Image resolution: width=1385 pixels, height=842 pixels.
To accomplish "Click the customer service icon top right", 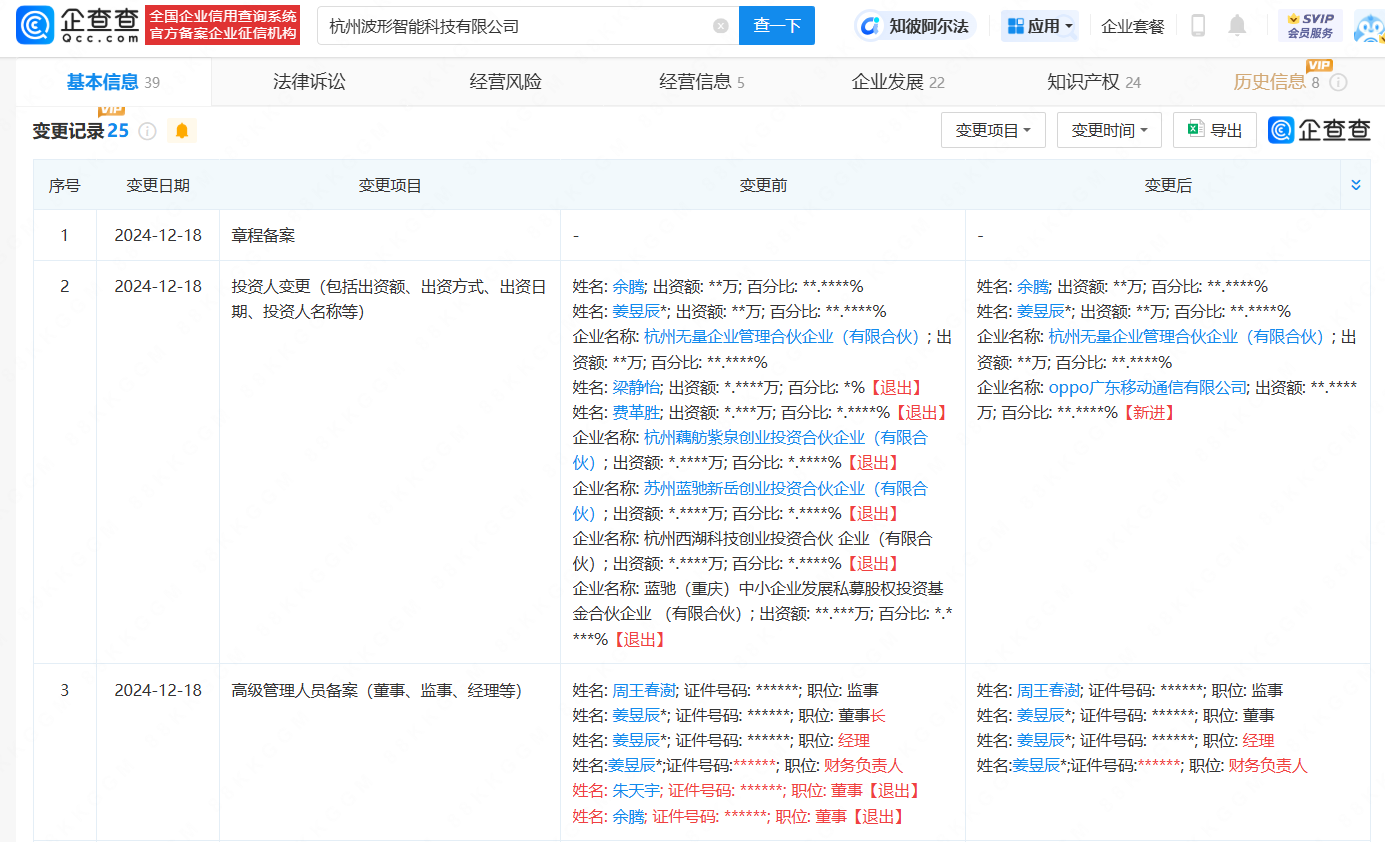I will point(1368,26).
